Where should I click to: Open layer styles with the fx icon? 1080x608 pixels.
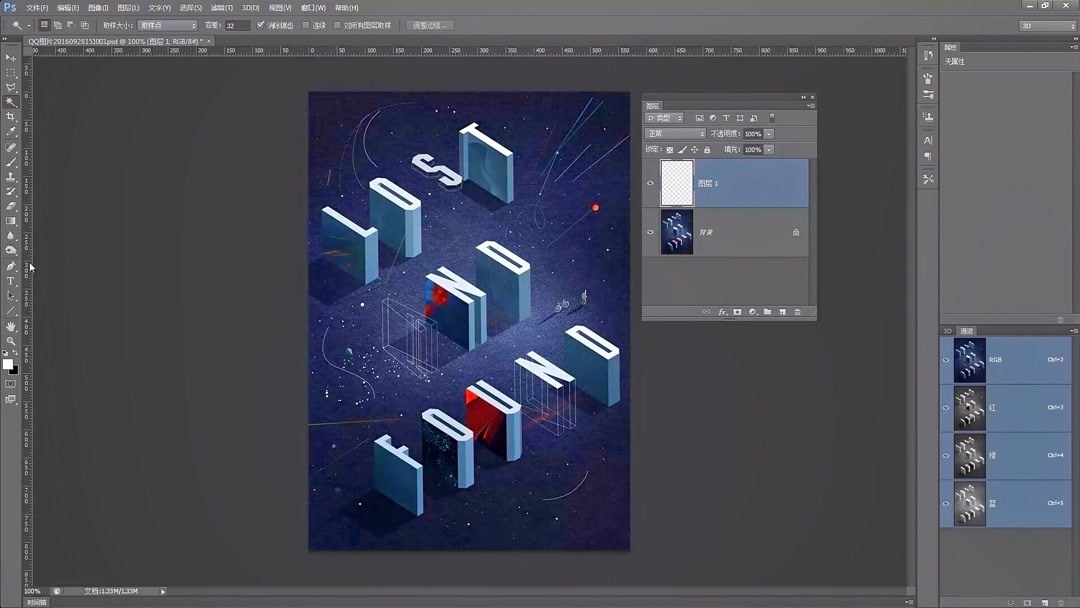tap(722, 313)
